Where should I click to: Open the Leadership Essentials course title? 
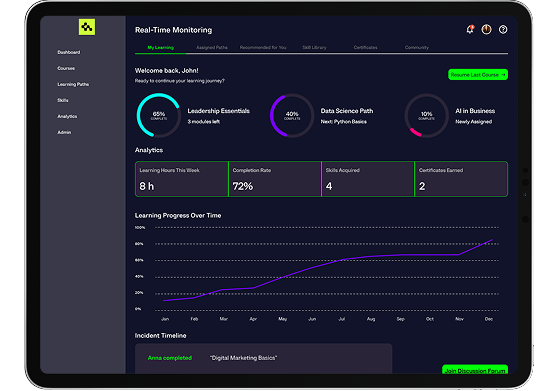219,111
